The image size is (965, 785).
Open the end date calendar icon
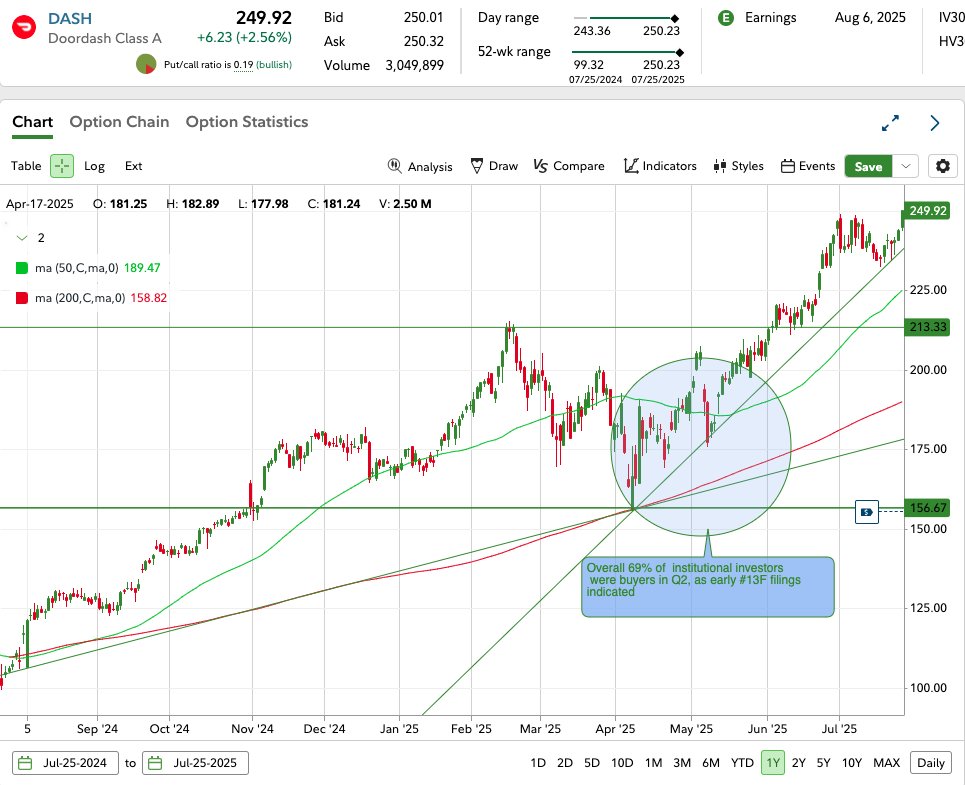coord(155,763)
